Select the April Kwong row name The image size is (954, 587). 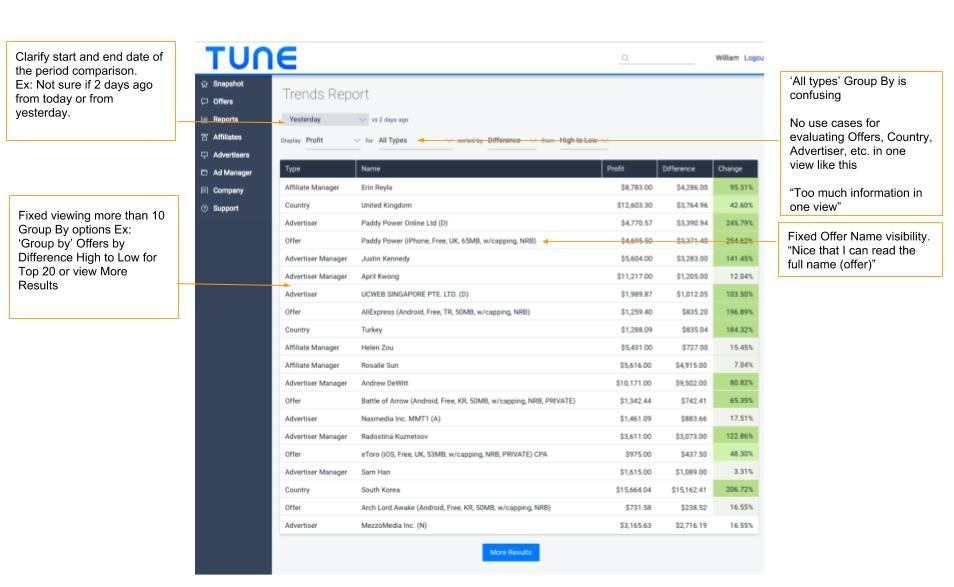tap(380, 276)
